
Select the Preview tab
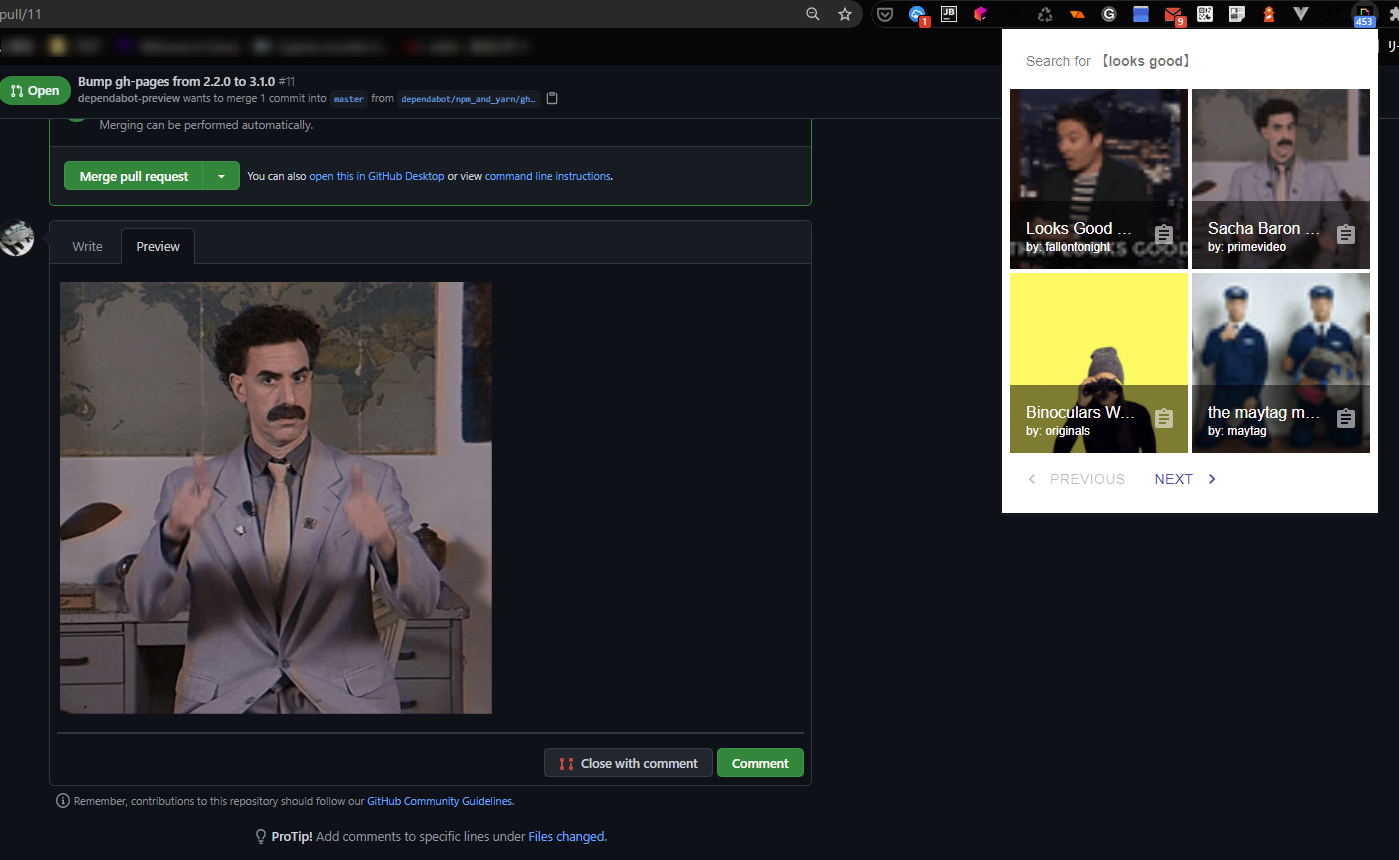(x=158, y=246)
